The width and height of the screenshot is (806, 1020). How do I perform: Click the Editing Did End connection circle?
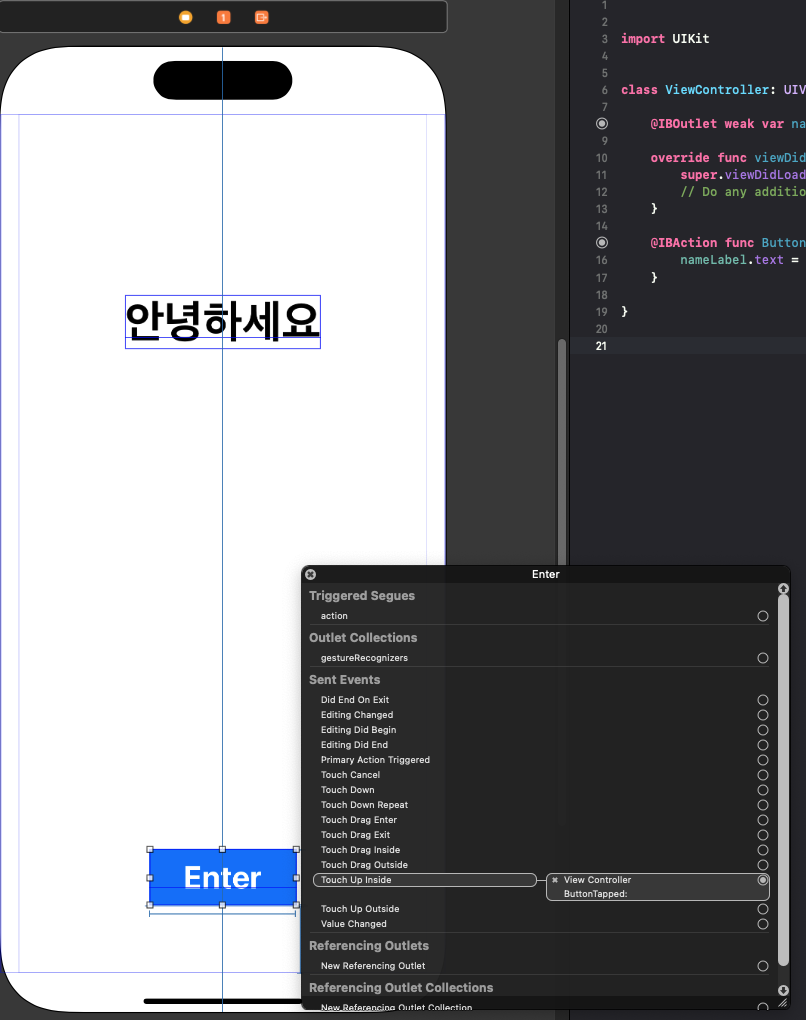tap(763, 745)
